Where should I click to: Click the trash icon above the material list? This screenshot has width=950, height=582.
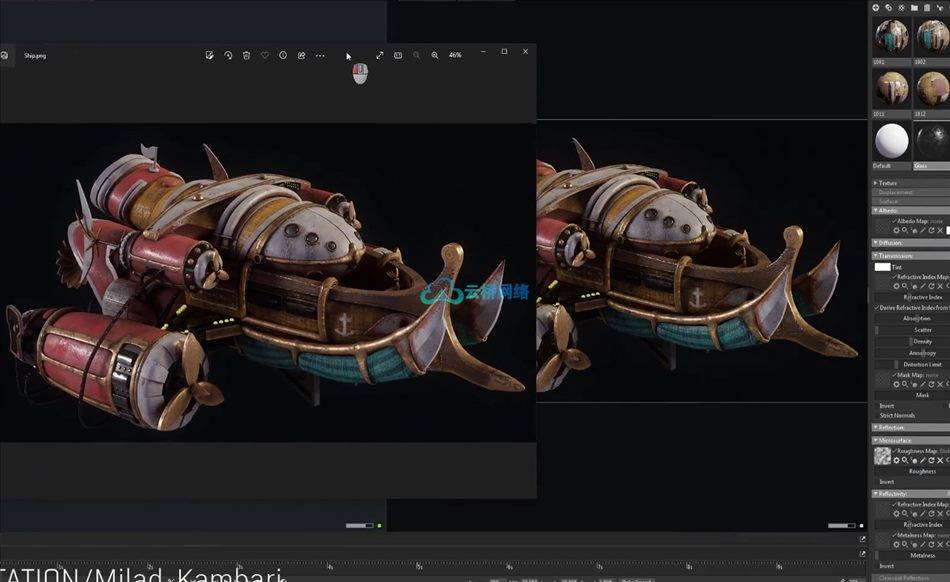(927, 8)
